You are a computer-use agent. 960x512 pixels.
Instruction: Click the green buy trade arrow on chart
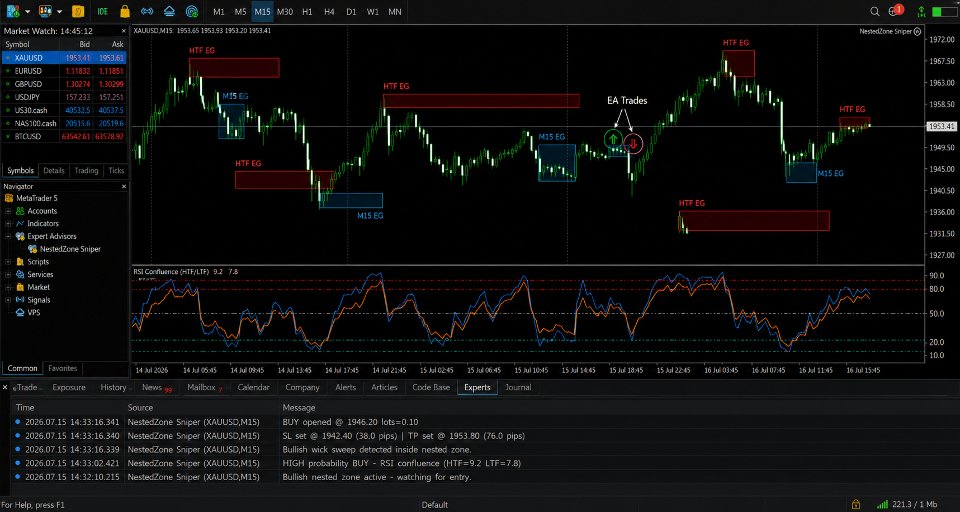[613, 139]
